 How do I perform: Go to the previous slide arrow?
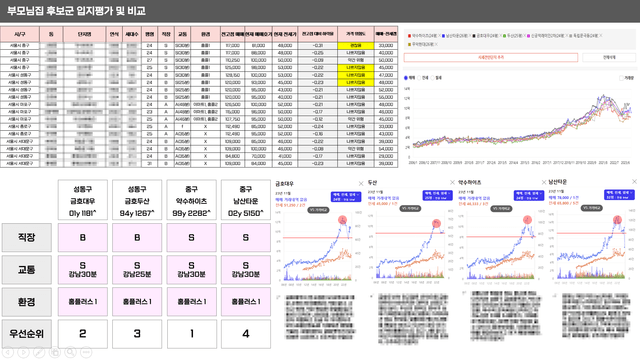[8, 352]
